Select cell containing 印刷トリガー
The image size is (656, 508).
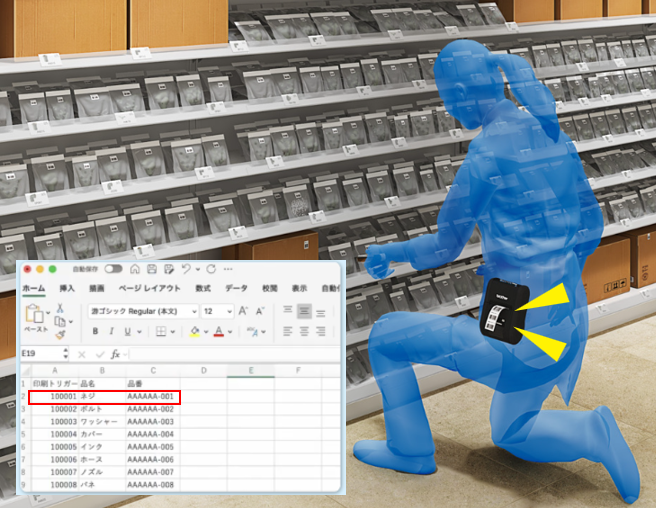[x=55, y=384]
